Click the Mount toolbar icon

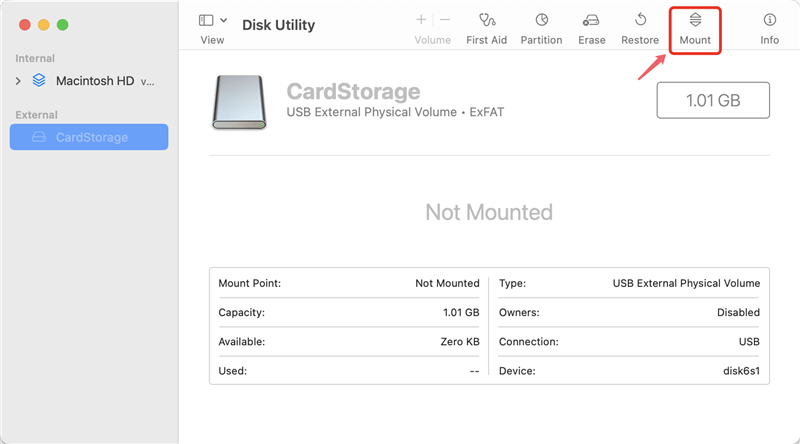pyautogui.click(x=695, y=20)
